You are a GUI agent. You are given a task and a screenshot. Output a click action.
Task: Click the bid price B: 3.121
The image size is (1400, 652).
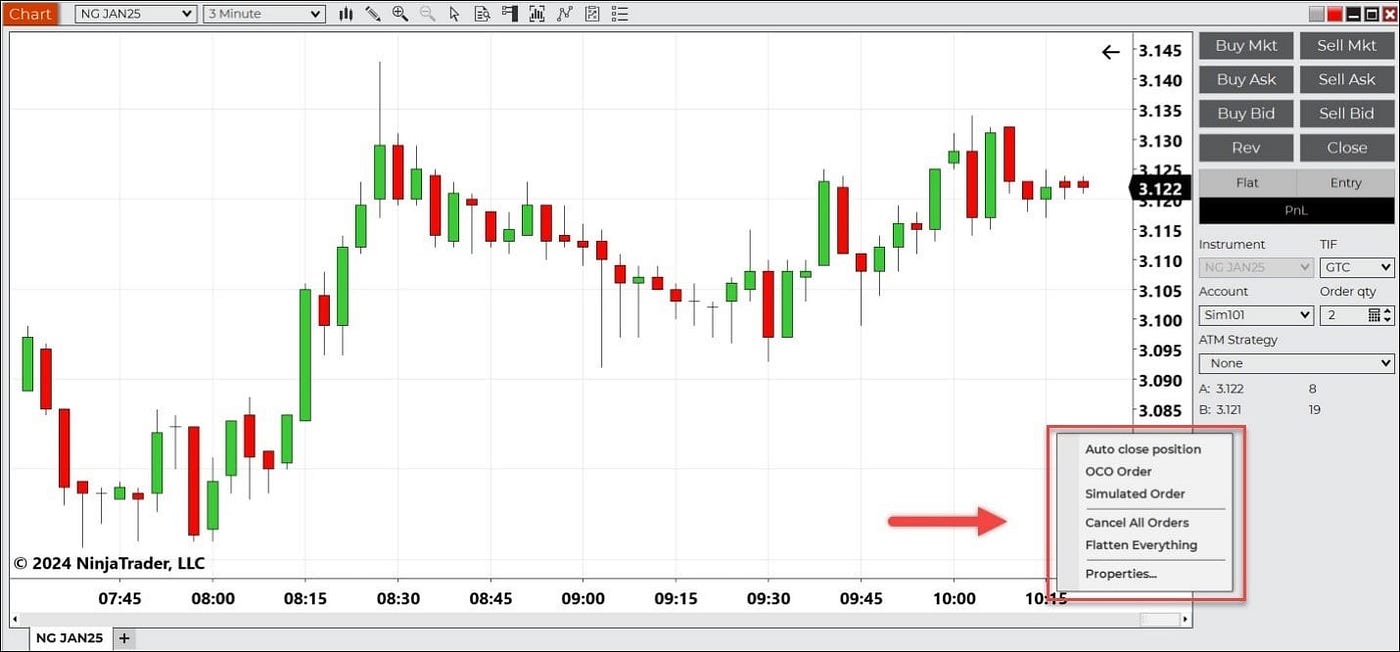[x=1222, y=409]
